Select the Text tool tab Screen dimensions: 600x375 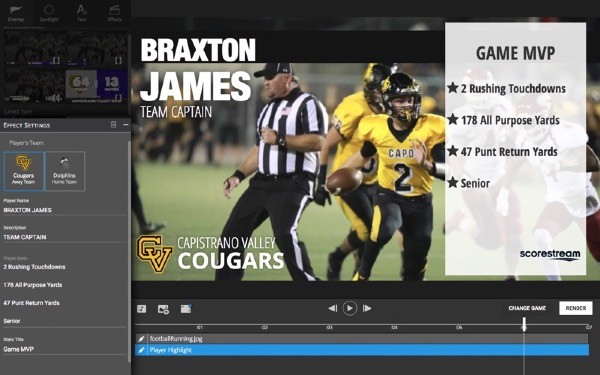[82, 13]
